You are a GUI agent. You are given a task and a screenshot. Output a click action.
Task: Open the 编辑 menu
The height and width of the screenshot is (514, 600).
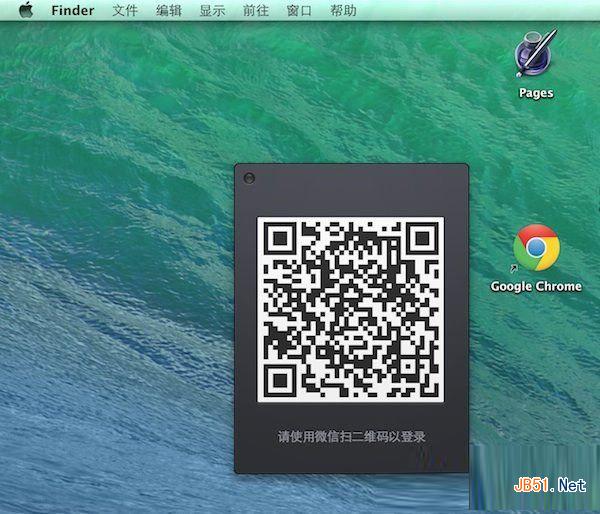pyautogui.click(x=169, y=10)
